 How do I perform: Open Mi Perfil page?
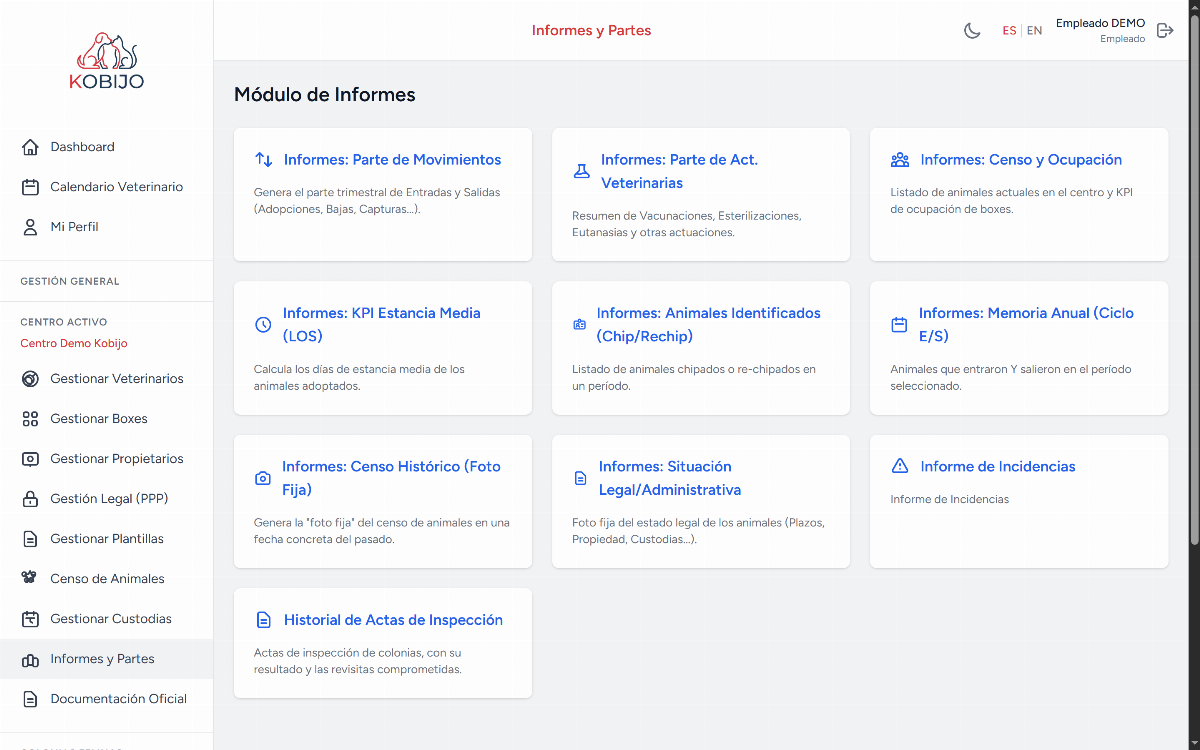[x=106, y=227]
